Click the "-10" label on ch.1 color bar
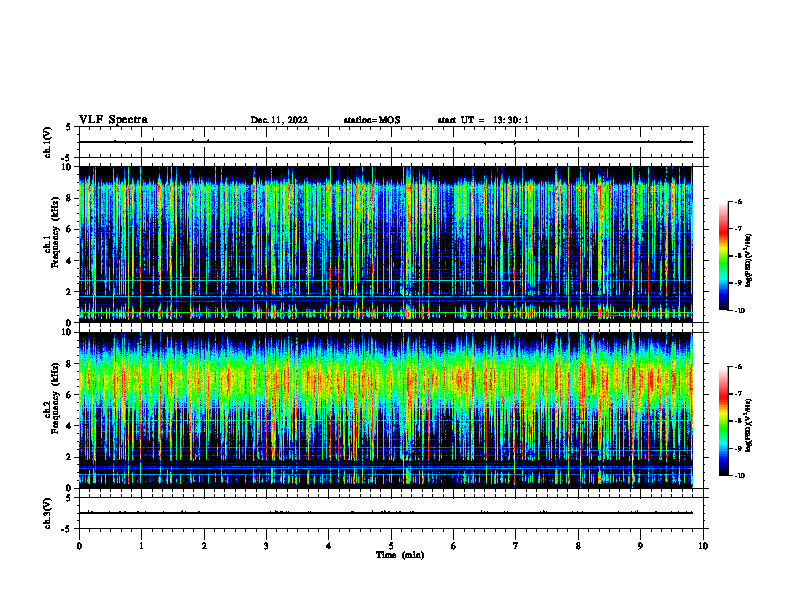Screen dimensions: 792x612 pos(739,311)
